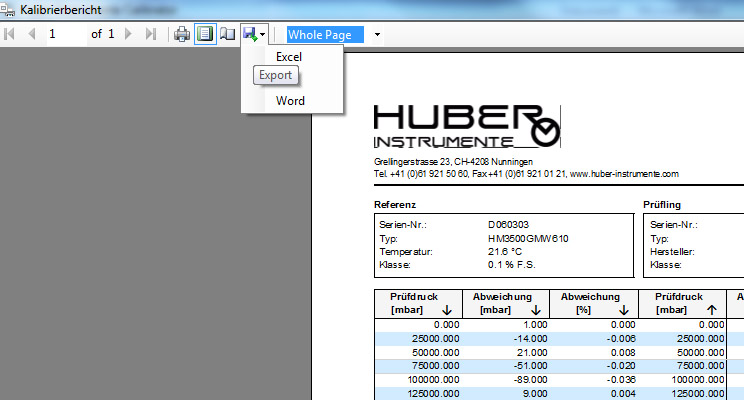Click the percent cell -0.020
Screen dimensions: 744x400
[x=623, y=366]
